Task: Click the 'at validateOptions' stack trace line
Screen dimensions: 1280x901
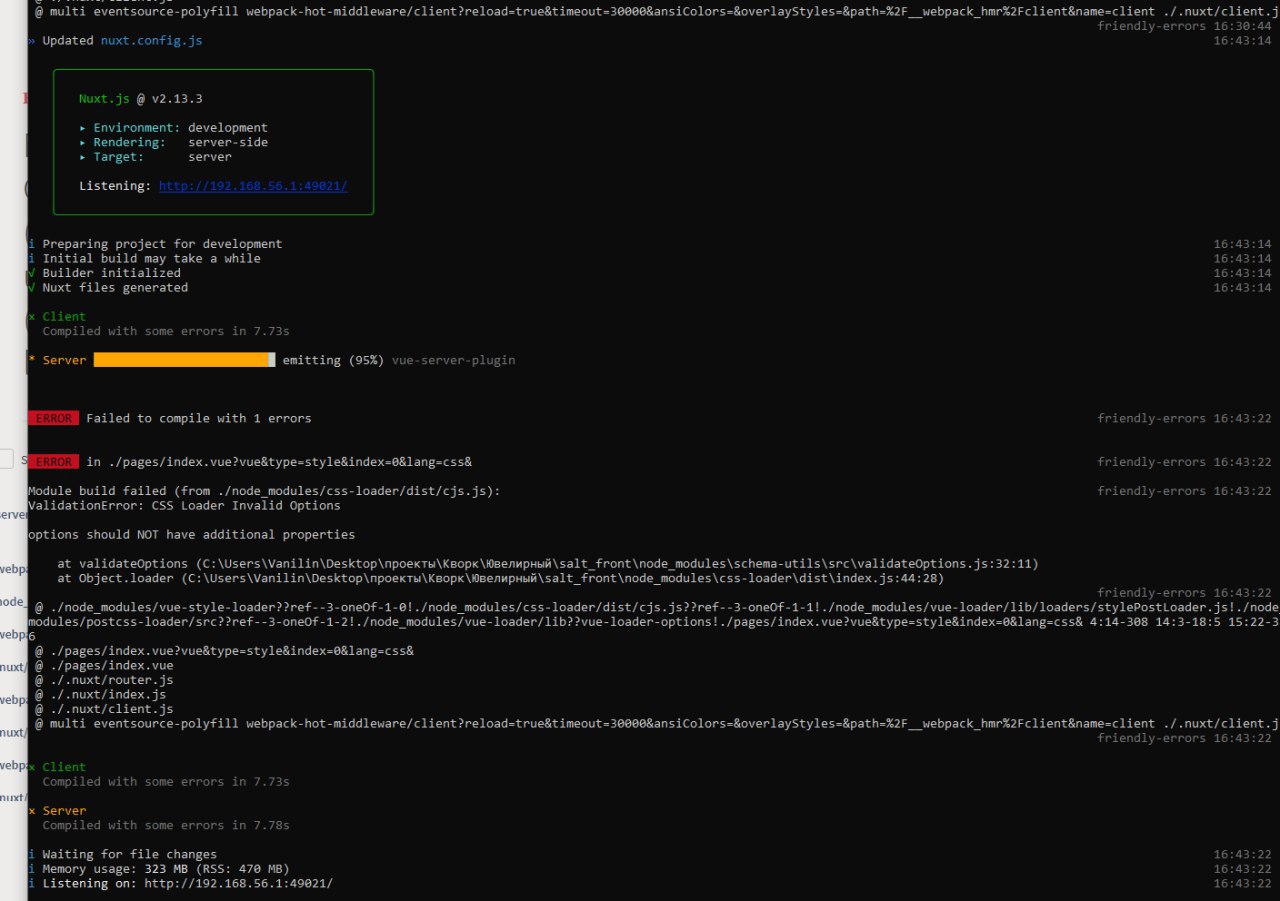Action: [547, 564]
